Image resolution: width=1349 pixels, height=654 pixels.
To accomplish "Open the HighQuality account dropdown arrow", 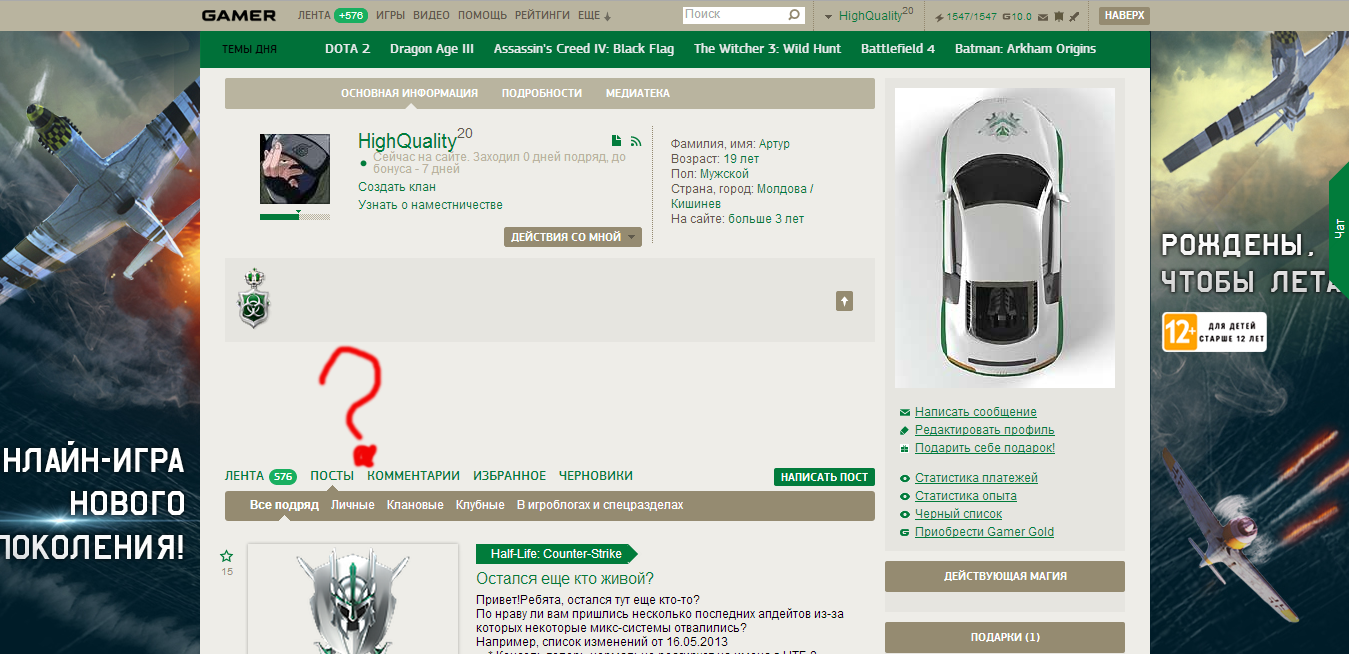I will (829, 17).
